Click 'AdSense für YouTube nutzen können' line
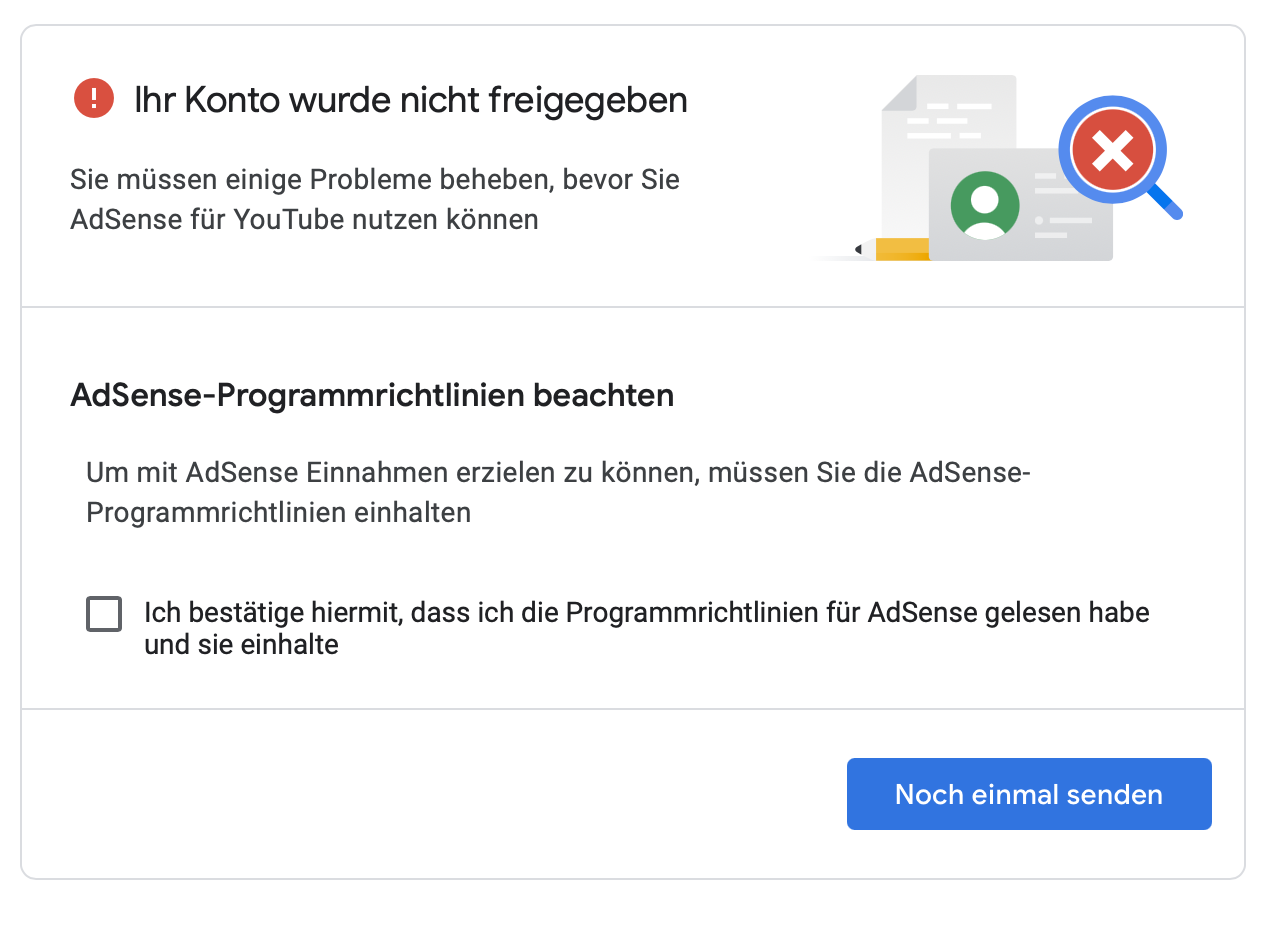The image size is (1280, 926). click(x=304, y=219)
